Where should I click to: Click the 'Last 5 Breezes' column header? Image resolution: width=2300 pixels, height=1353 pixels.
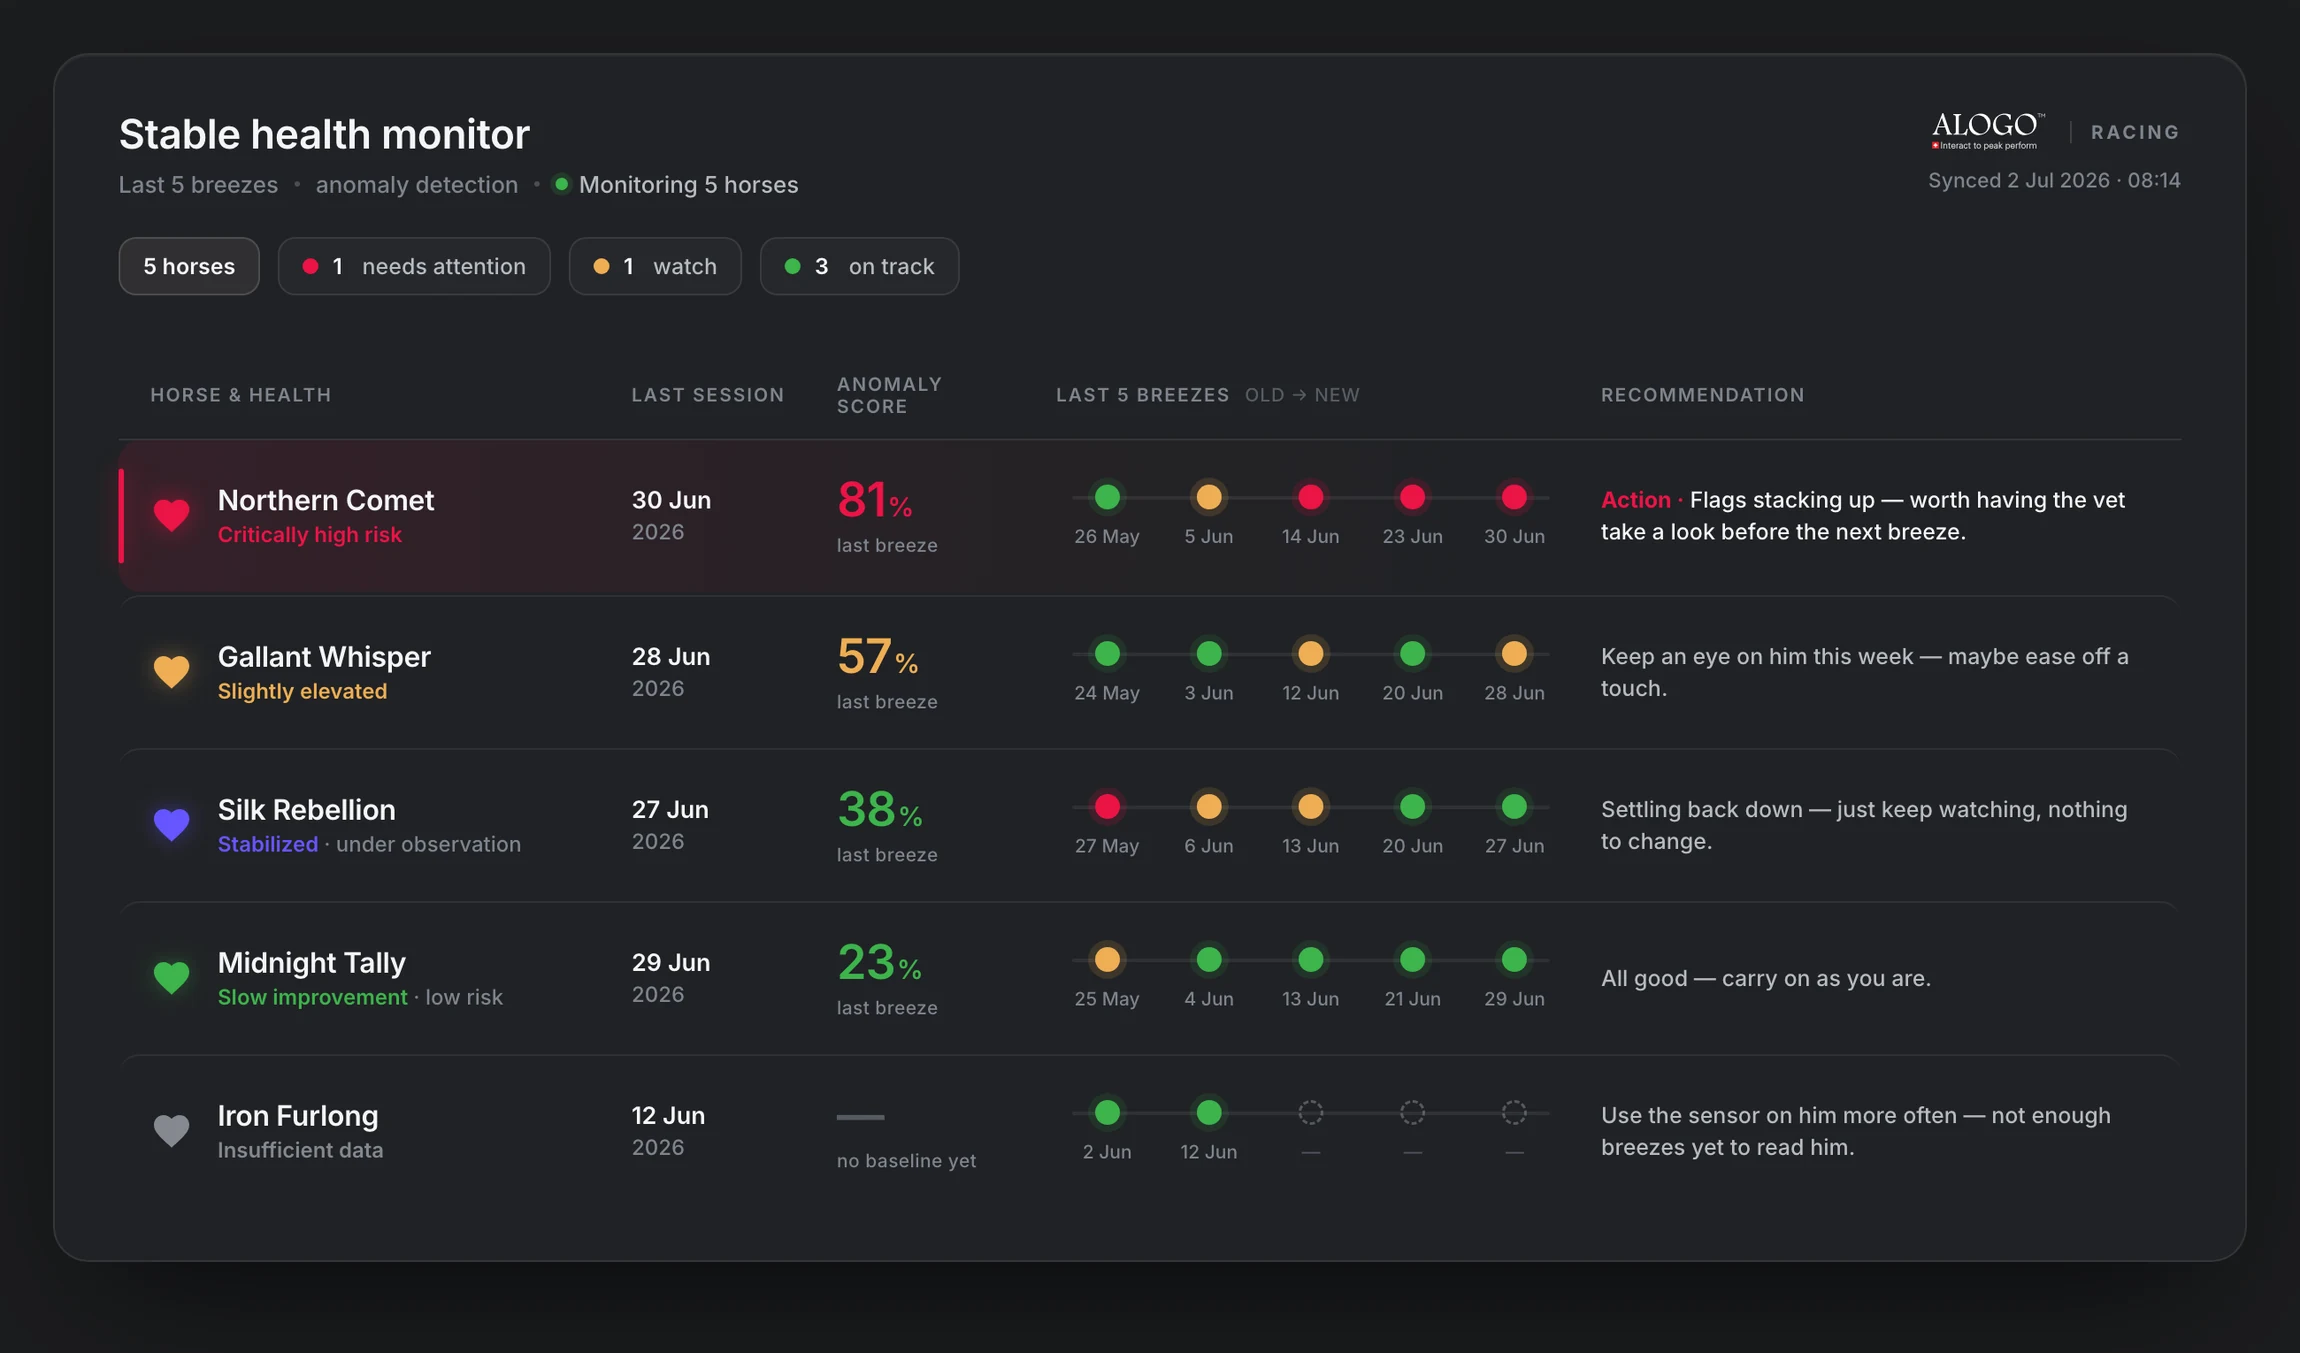(1143, 395)
